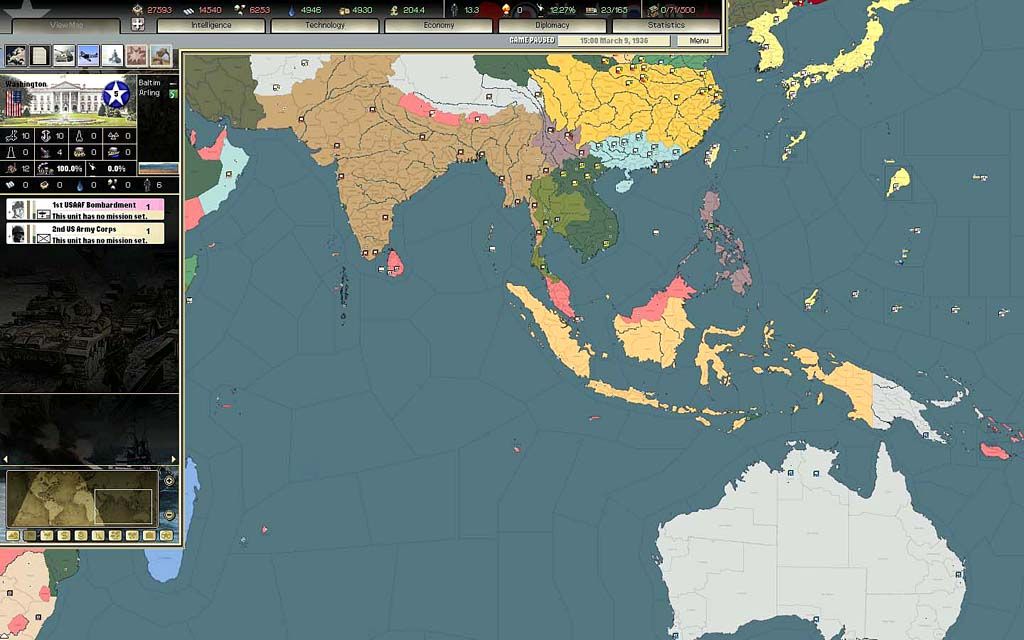Click the left arrow above the minimap

6,459
